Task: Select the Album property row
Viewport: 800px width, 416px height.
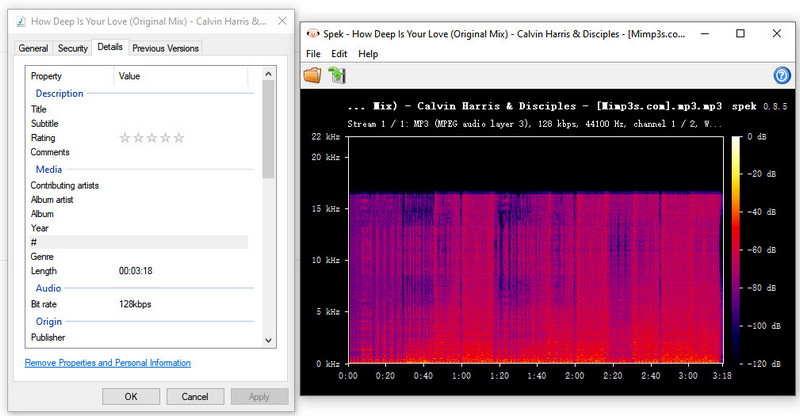Action: pyautogui.click(x=139, y=214)
